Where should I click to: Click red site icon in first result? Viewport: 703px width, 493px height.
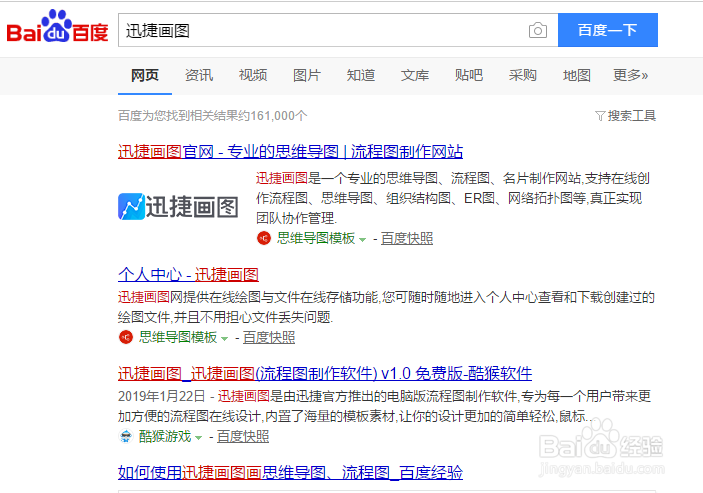click(264, 238)
